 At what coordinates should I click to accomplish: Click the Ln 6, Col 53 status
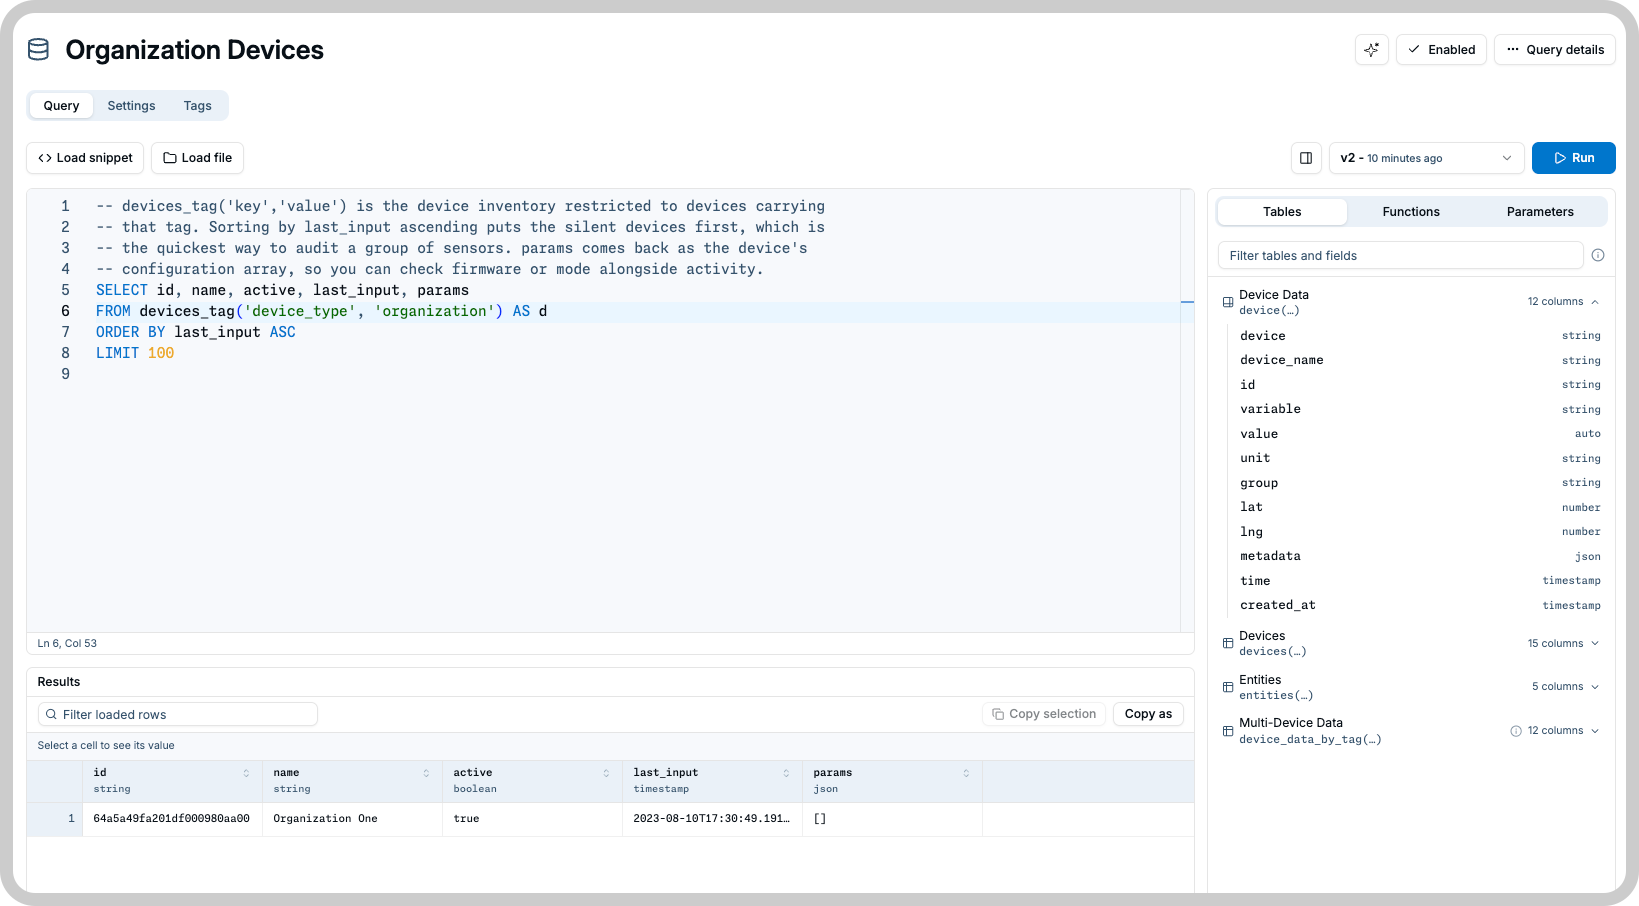(67, 644)
